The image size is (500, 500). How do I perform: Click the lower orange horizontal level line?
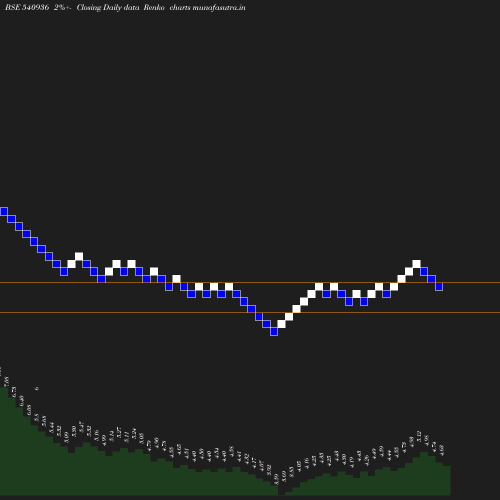point(250,313)
